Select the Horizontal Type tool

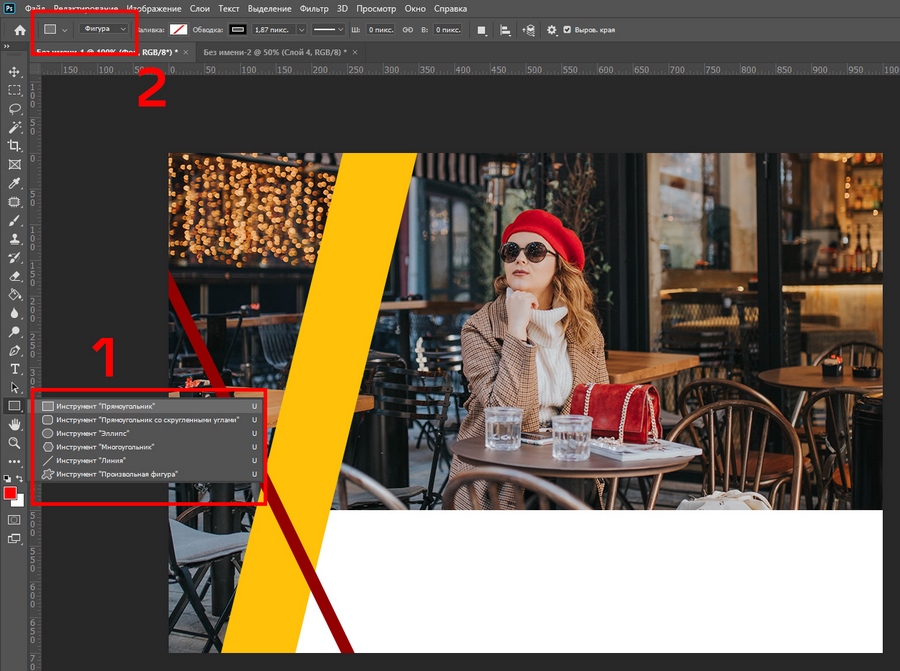click(14, 369)
